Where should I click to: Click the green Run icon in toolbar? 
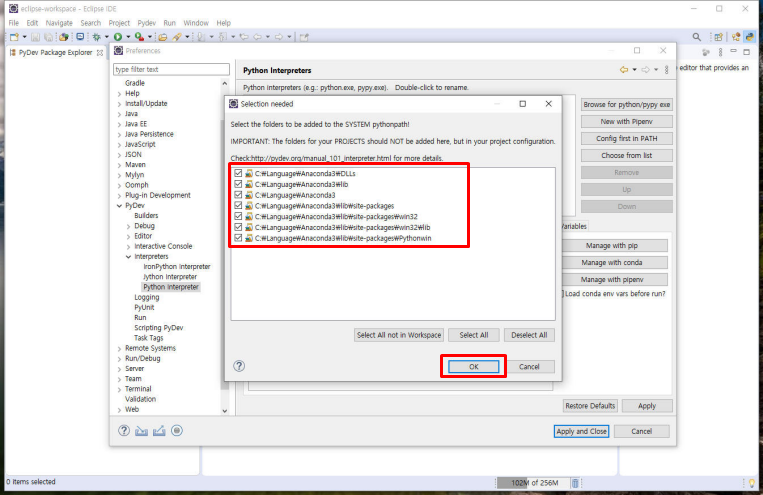pyautogui.click(x=118, y=37)
